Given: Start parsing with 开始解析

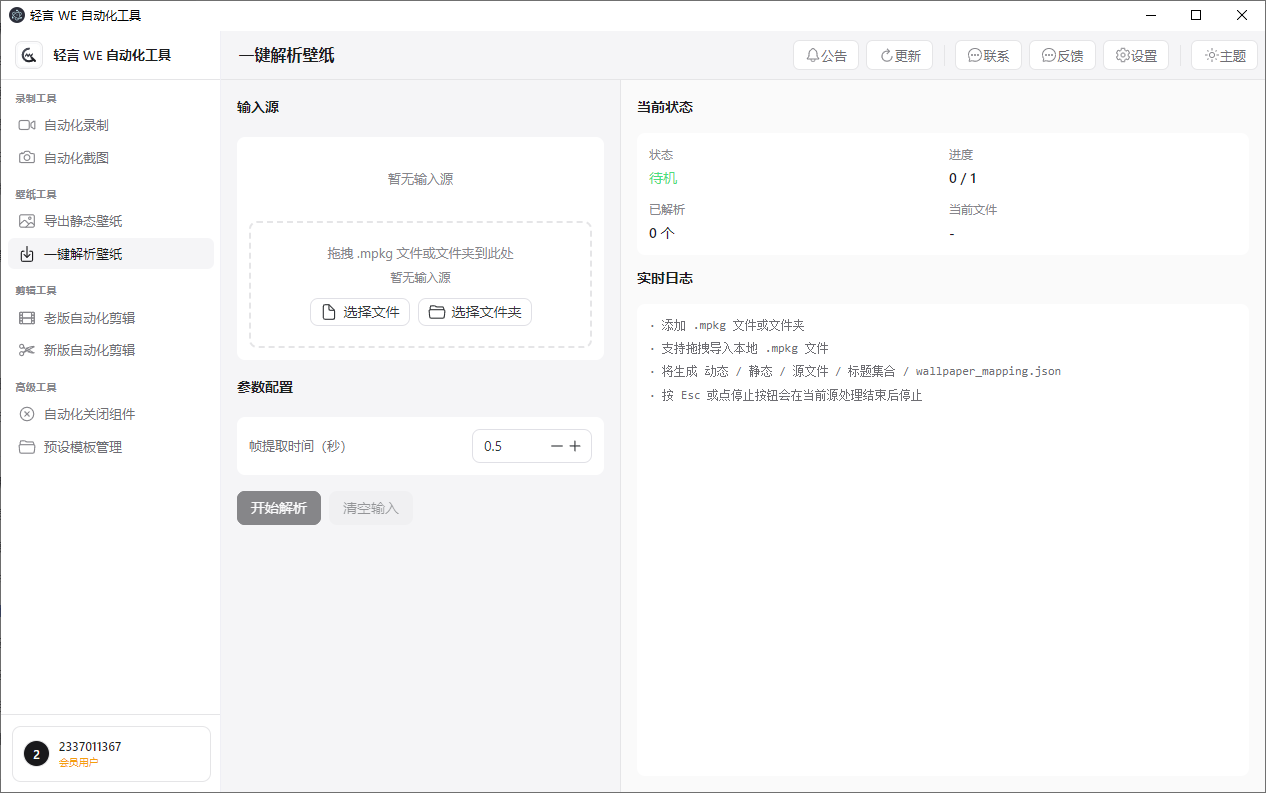Looking at the screenshot, I should click(x=278, y=507).
